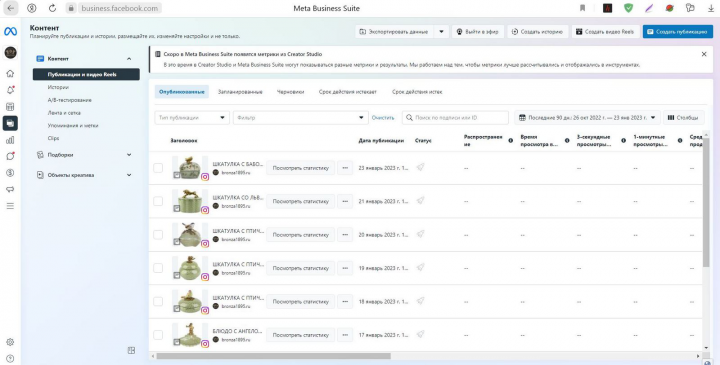
Task: Open thumbnail of ШКАТУЛКА СО ЛЬВ... post
Action: pyautogui.click(x=190, y=201)
